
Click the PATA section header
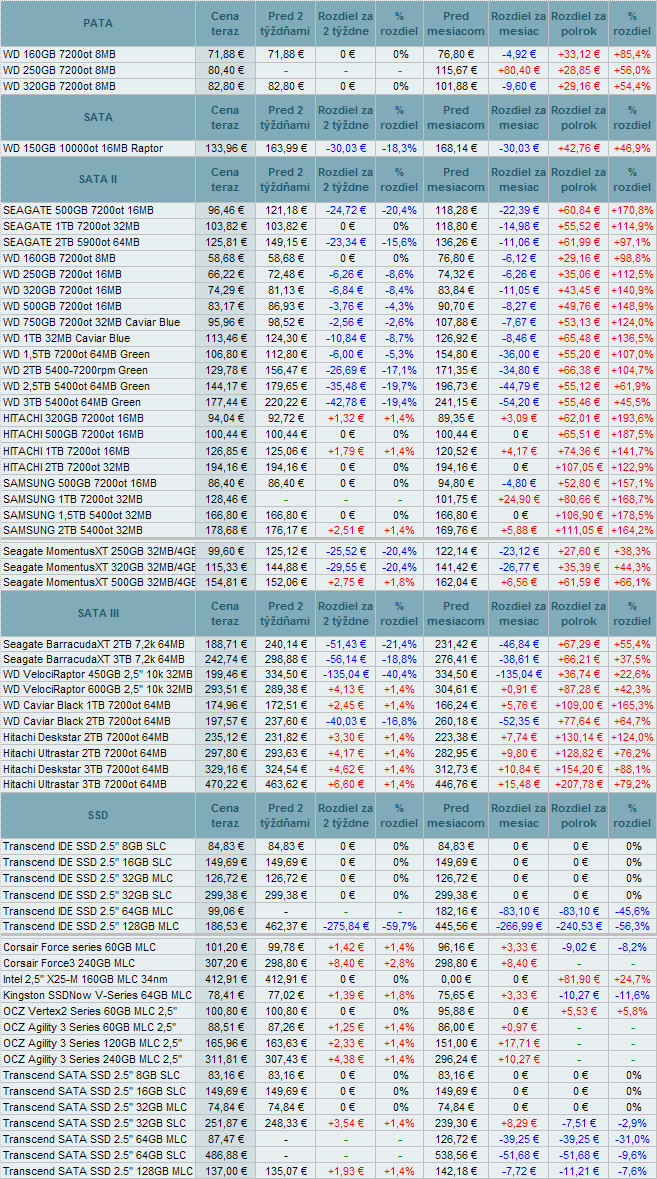(x=98, y=23)
